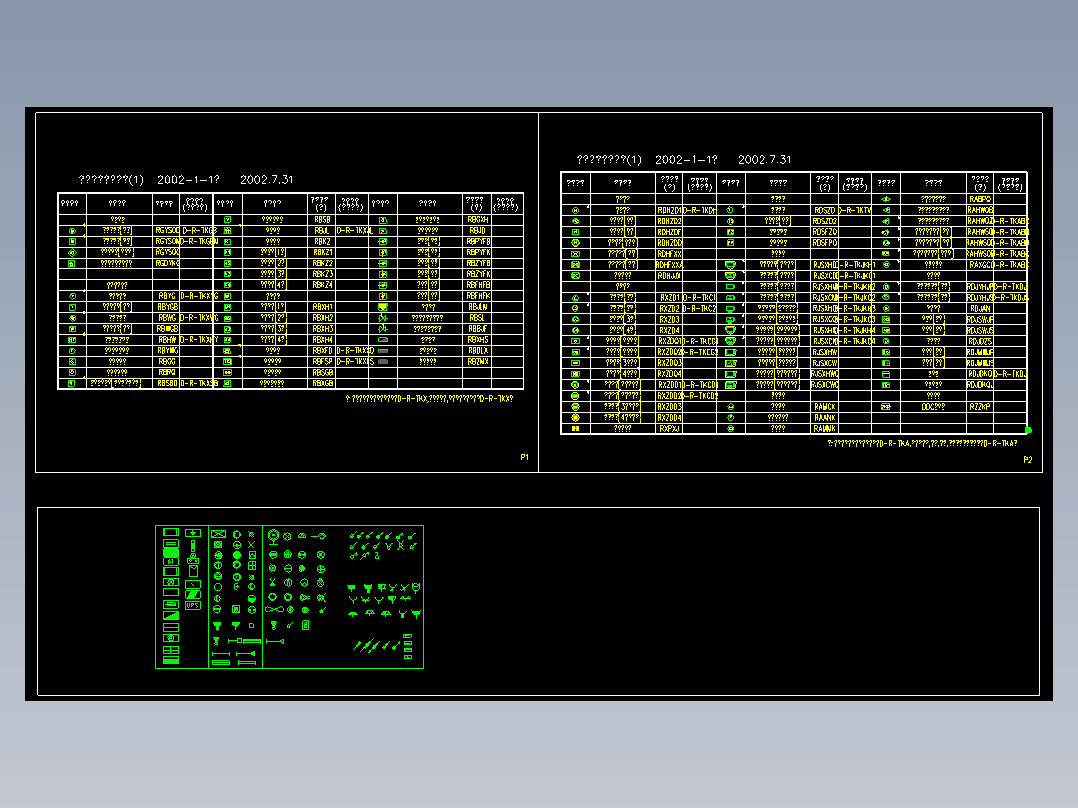This screenshot has width=1078, height=808.
Task: Select the RXPXJ code cell
Action: pos(669,428)
